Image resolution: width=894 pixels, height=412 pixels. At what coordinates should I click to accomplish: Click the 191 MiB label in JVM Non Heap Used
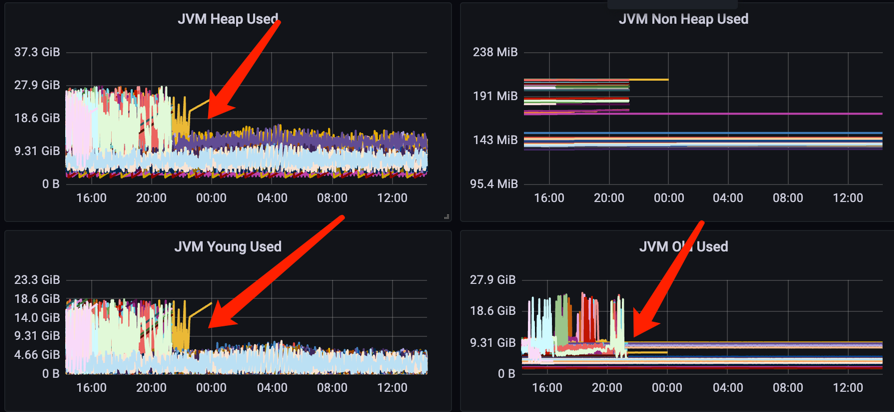tap(495, 96)
